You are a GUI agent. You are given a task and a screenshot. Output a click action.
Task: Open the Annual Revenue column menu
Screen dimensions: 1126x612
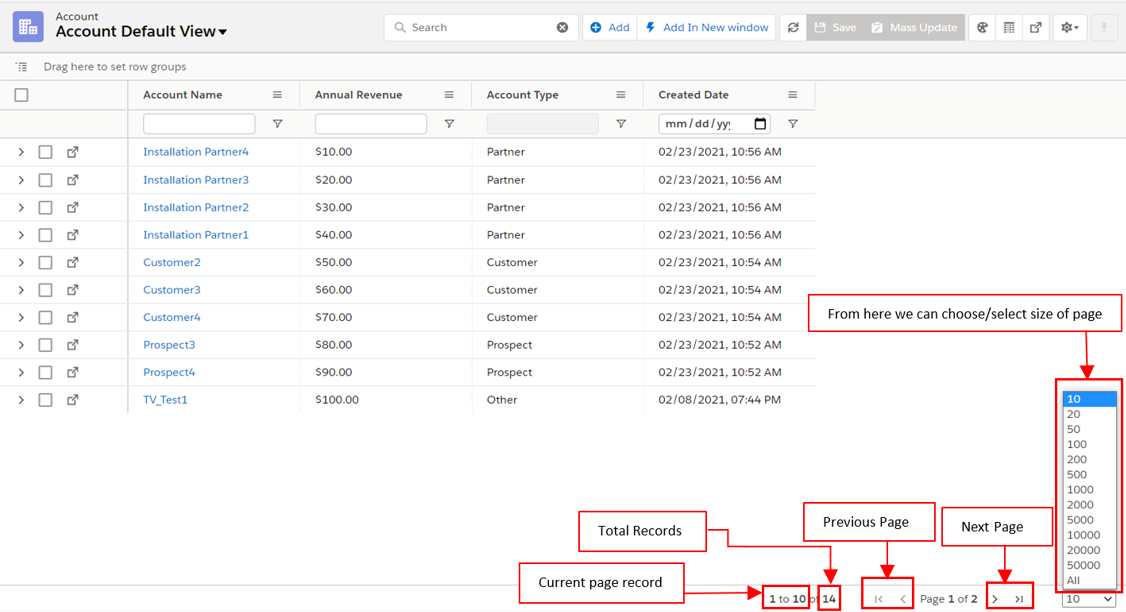tap(449, 95)
